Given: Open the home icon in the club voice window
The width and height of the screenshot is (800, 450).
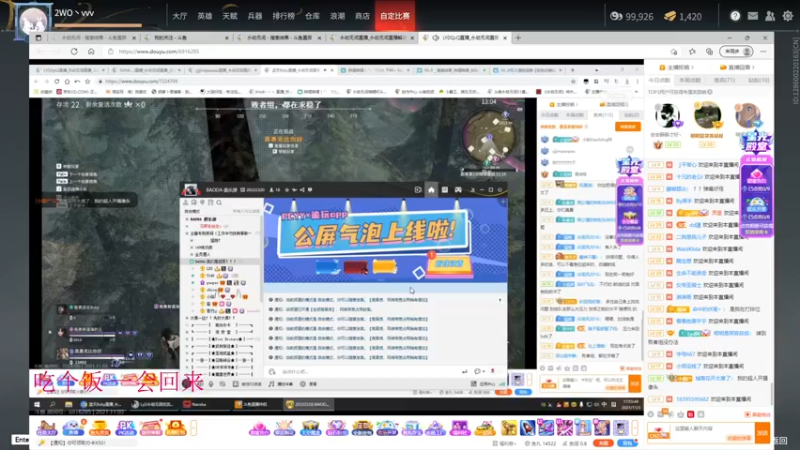Looking at the screenshot, I should point(431,190).
